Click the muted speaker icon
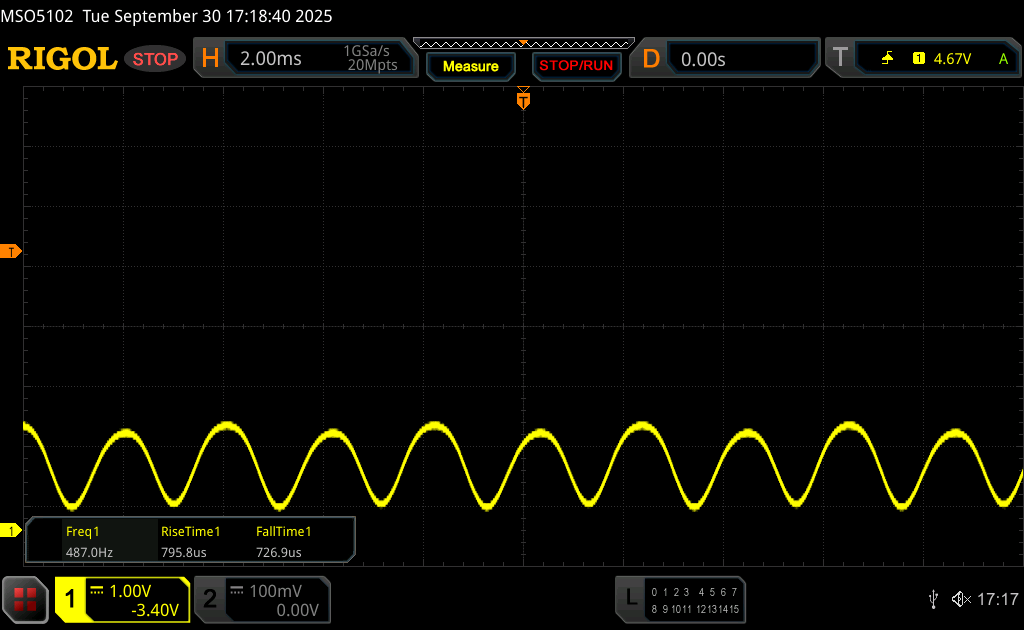The image size is (1024, 630). [x=960, y=599]
